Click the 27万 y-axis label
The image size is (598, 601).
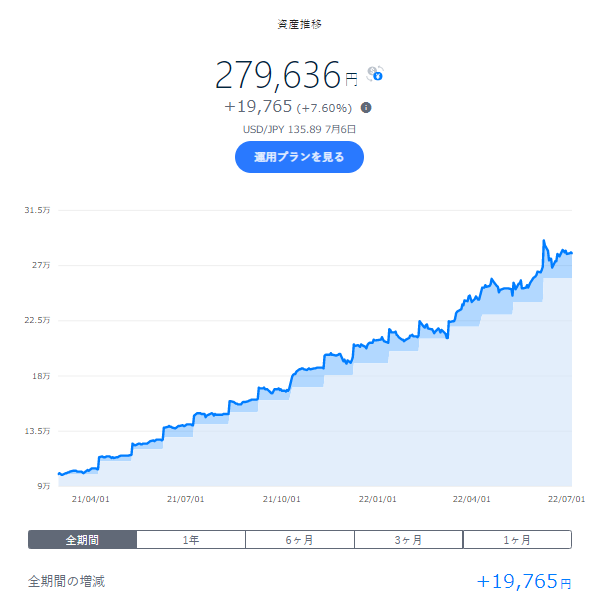click(x=41, y=265)
